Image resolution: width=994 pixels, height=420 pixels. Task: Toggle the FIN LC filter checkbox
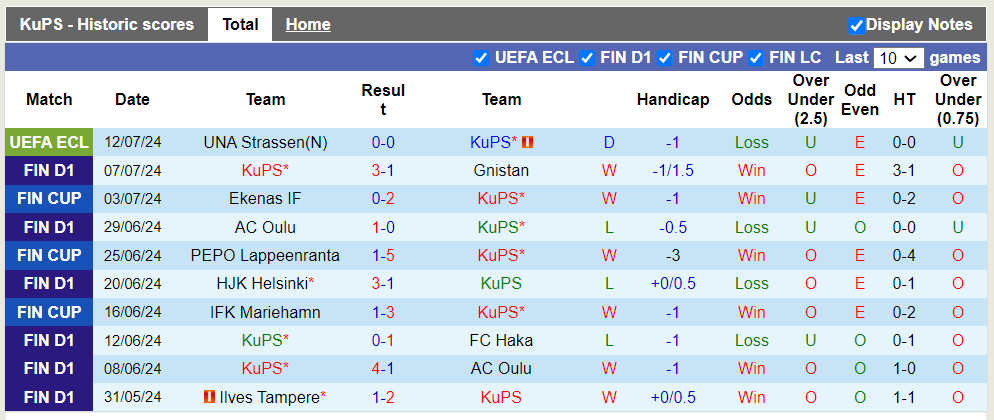pyautogui.click(x=756, y=58)
